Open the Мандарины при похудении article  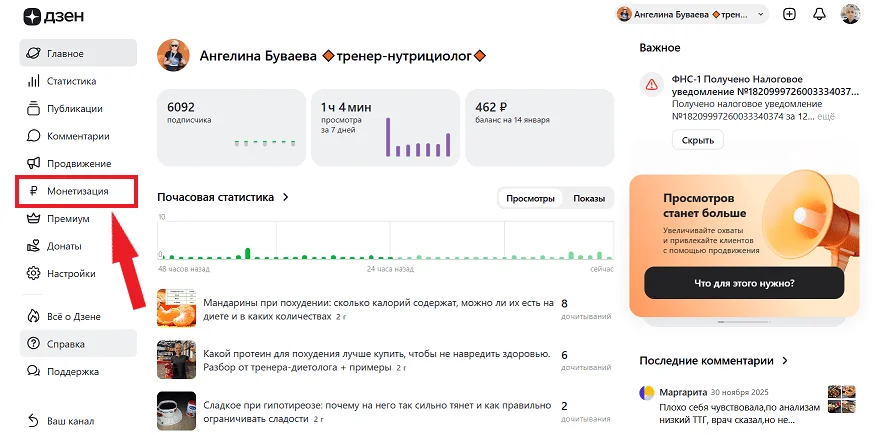(x=378, y=309)
